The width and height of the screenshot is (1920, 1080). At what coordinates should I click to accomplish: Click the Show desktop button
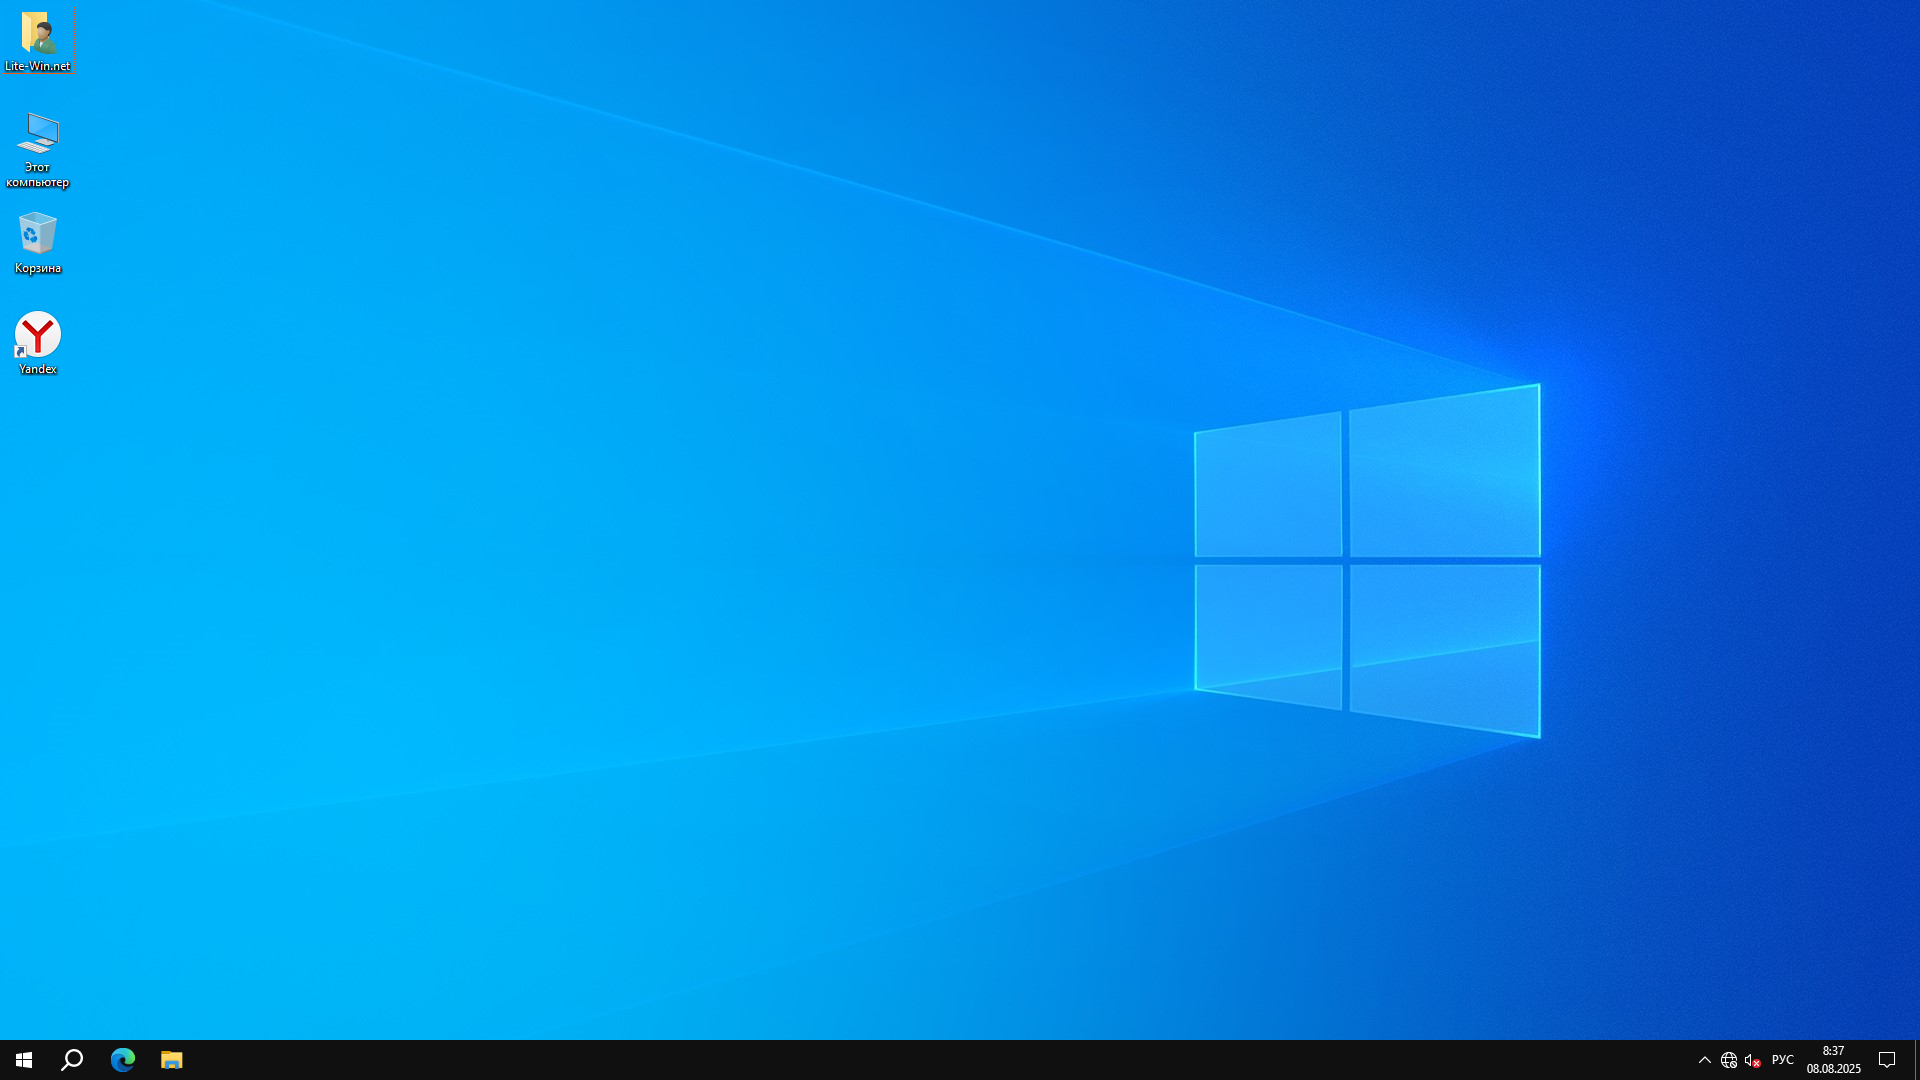point(1917,1059)
